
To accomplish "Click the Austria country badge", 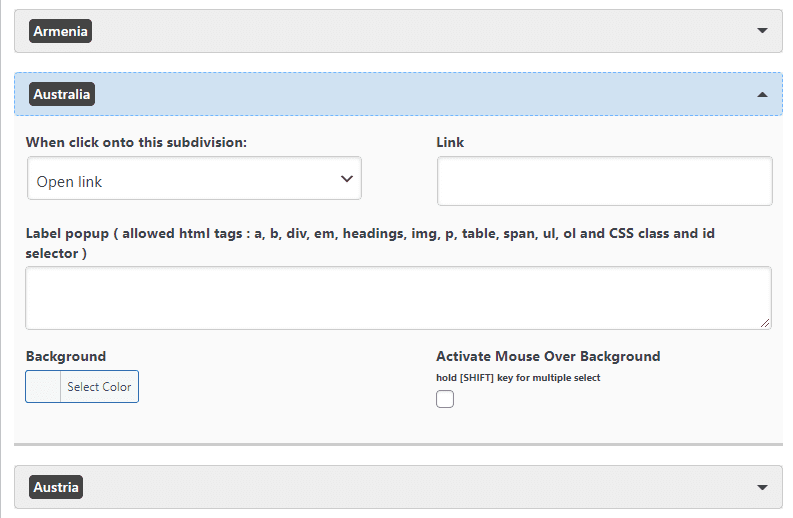I will [x=56, y=487].
